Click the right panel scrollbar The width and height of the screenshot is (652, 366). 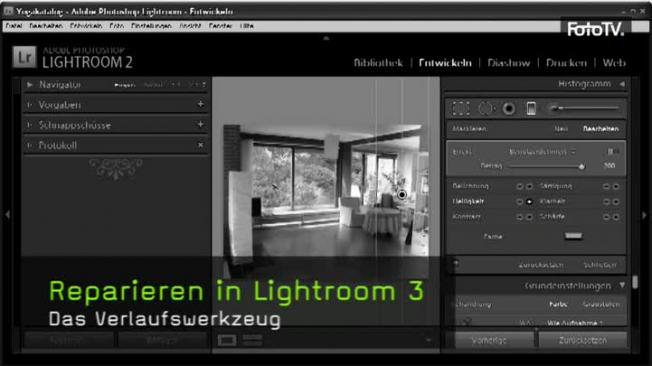tap(635, 282)
